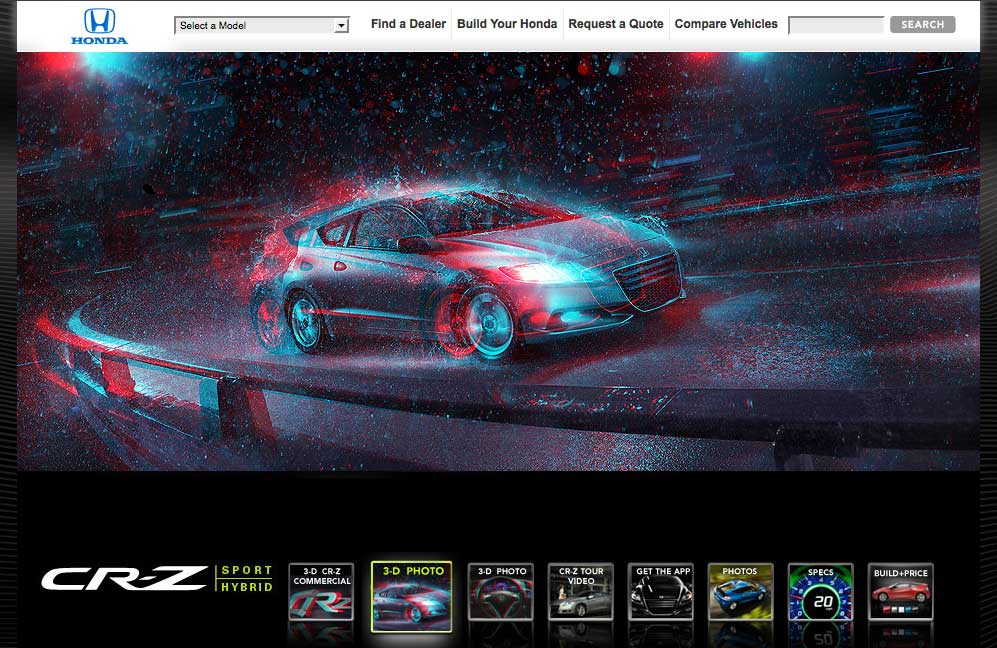The height and width of the screenshot is (648, 997).
Task: Choose Compare Vehicles in the header
Action: click(x=725, y=24)
